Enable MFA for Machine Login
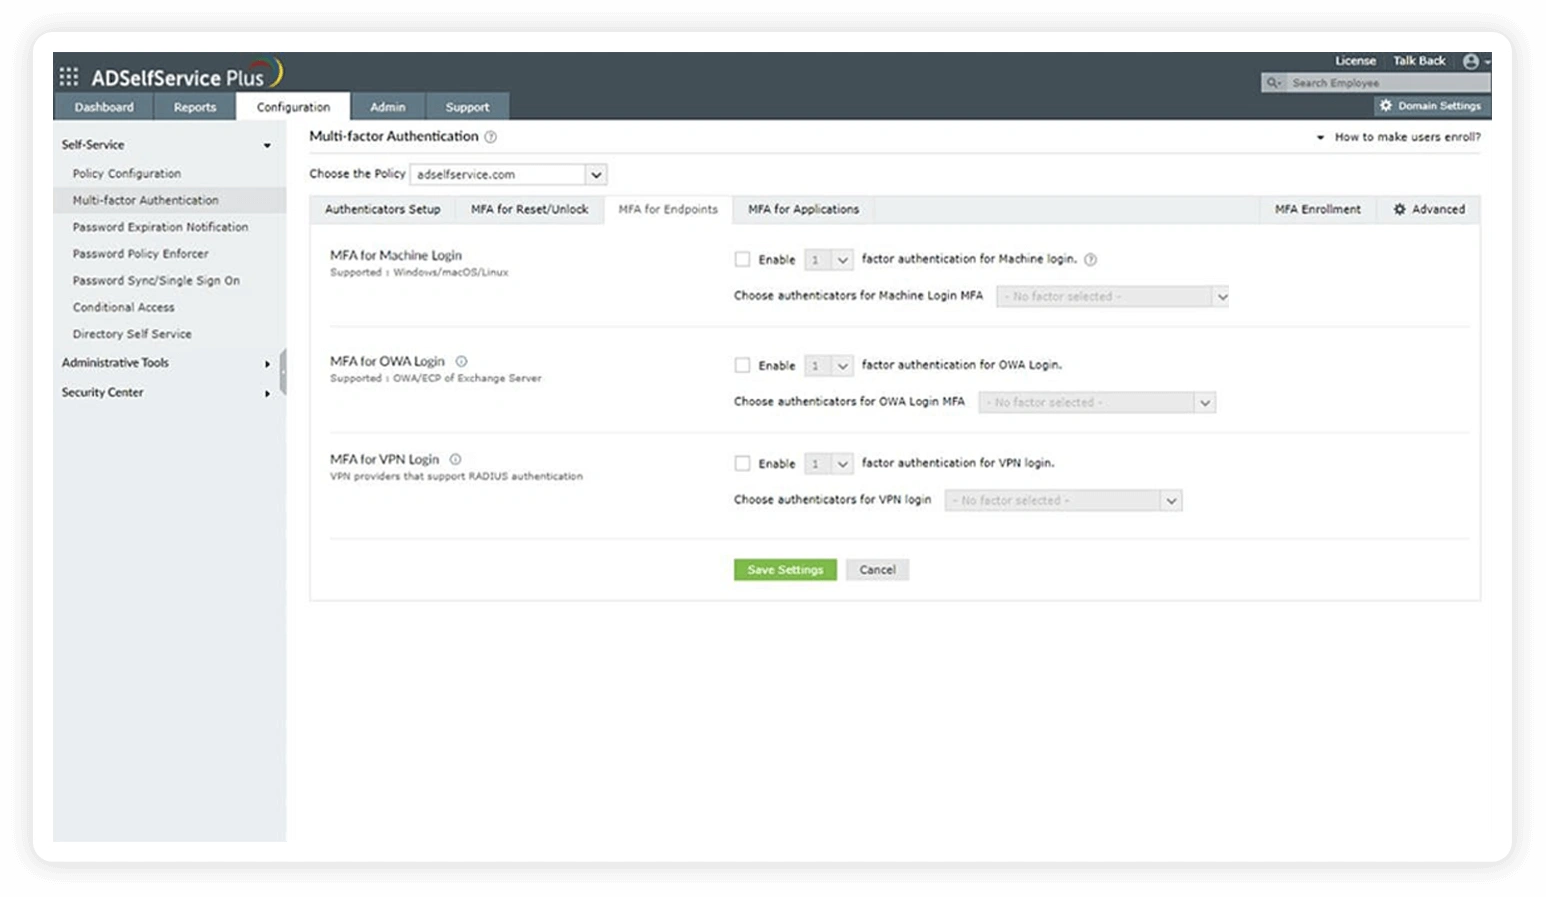This screenshot has width=1546, height=897. [742, 258]
